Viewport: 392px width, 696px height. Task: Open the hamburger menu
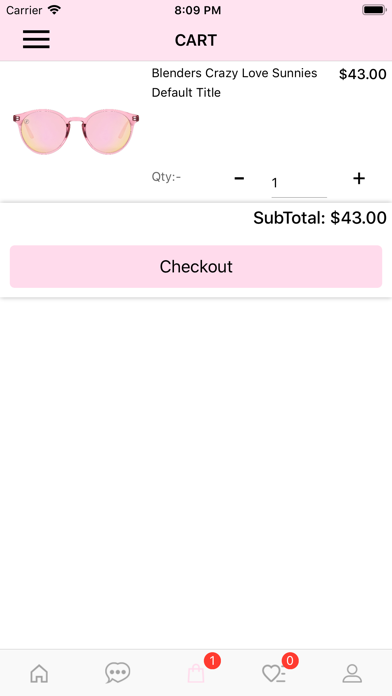pyautogui.click(x=36, y=40)
